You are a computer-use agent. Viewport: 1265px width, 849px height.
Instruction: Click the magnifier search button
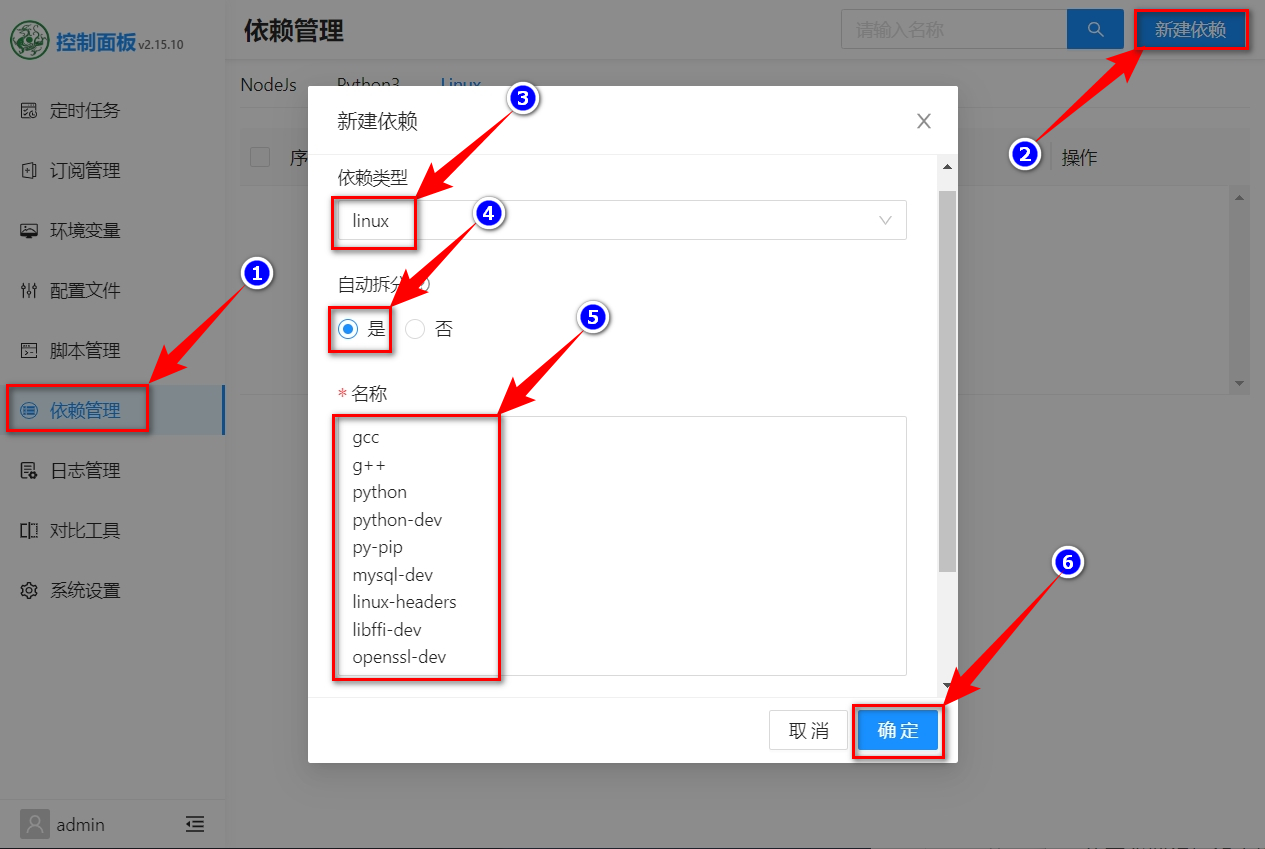point(1095,29)
